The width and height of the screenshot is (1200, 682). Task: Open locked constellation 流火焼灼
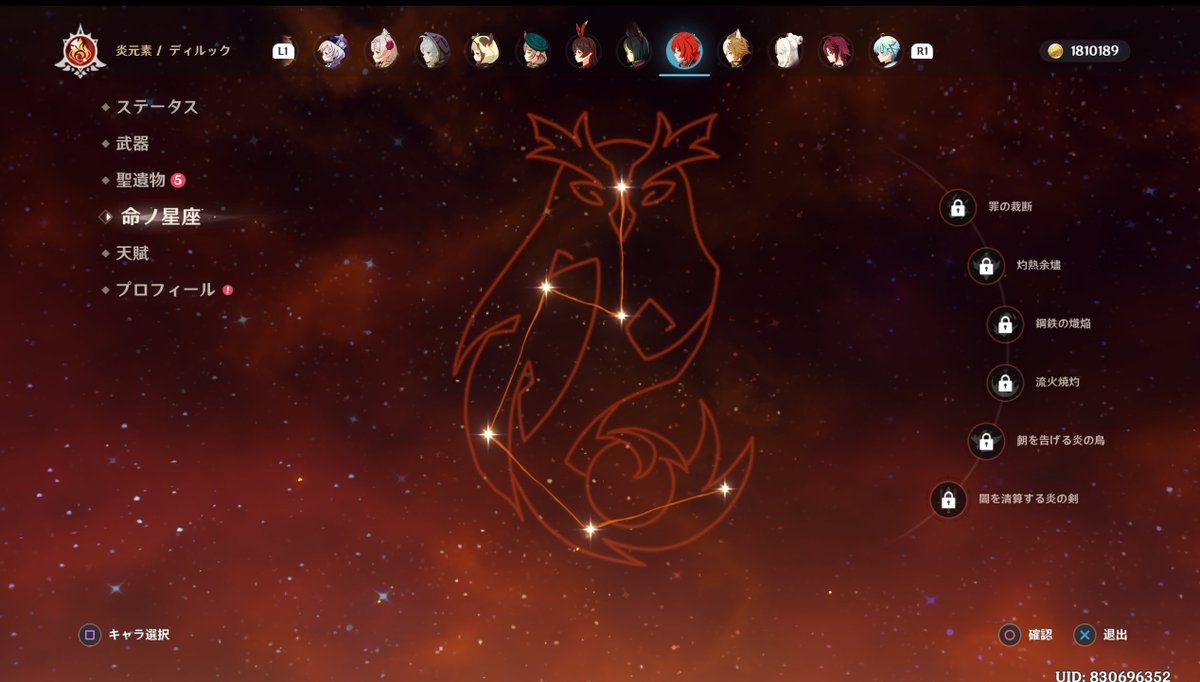(x=1005, y=382)
